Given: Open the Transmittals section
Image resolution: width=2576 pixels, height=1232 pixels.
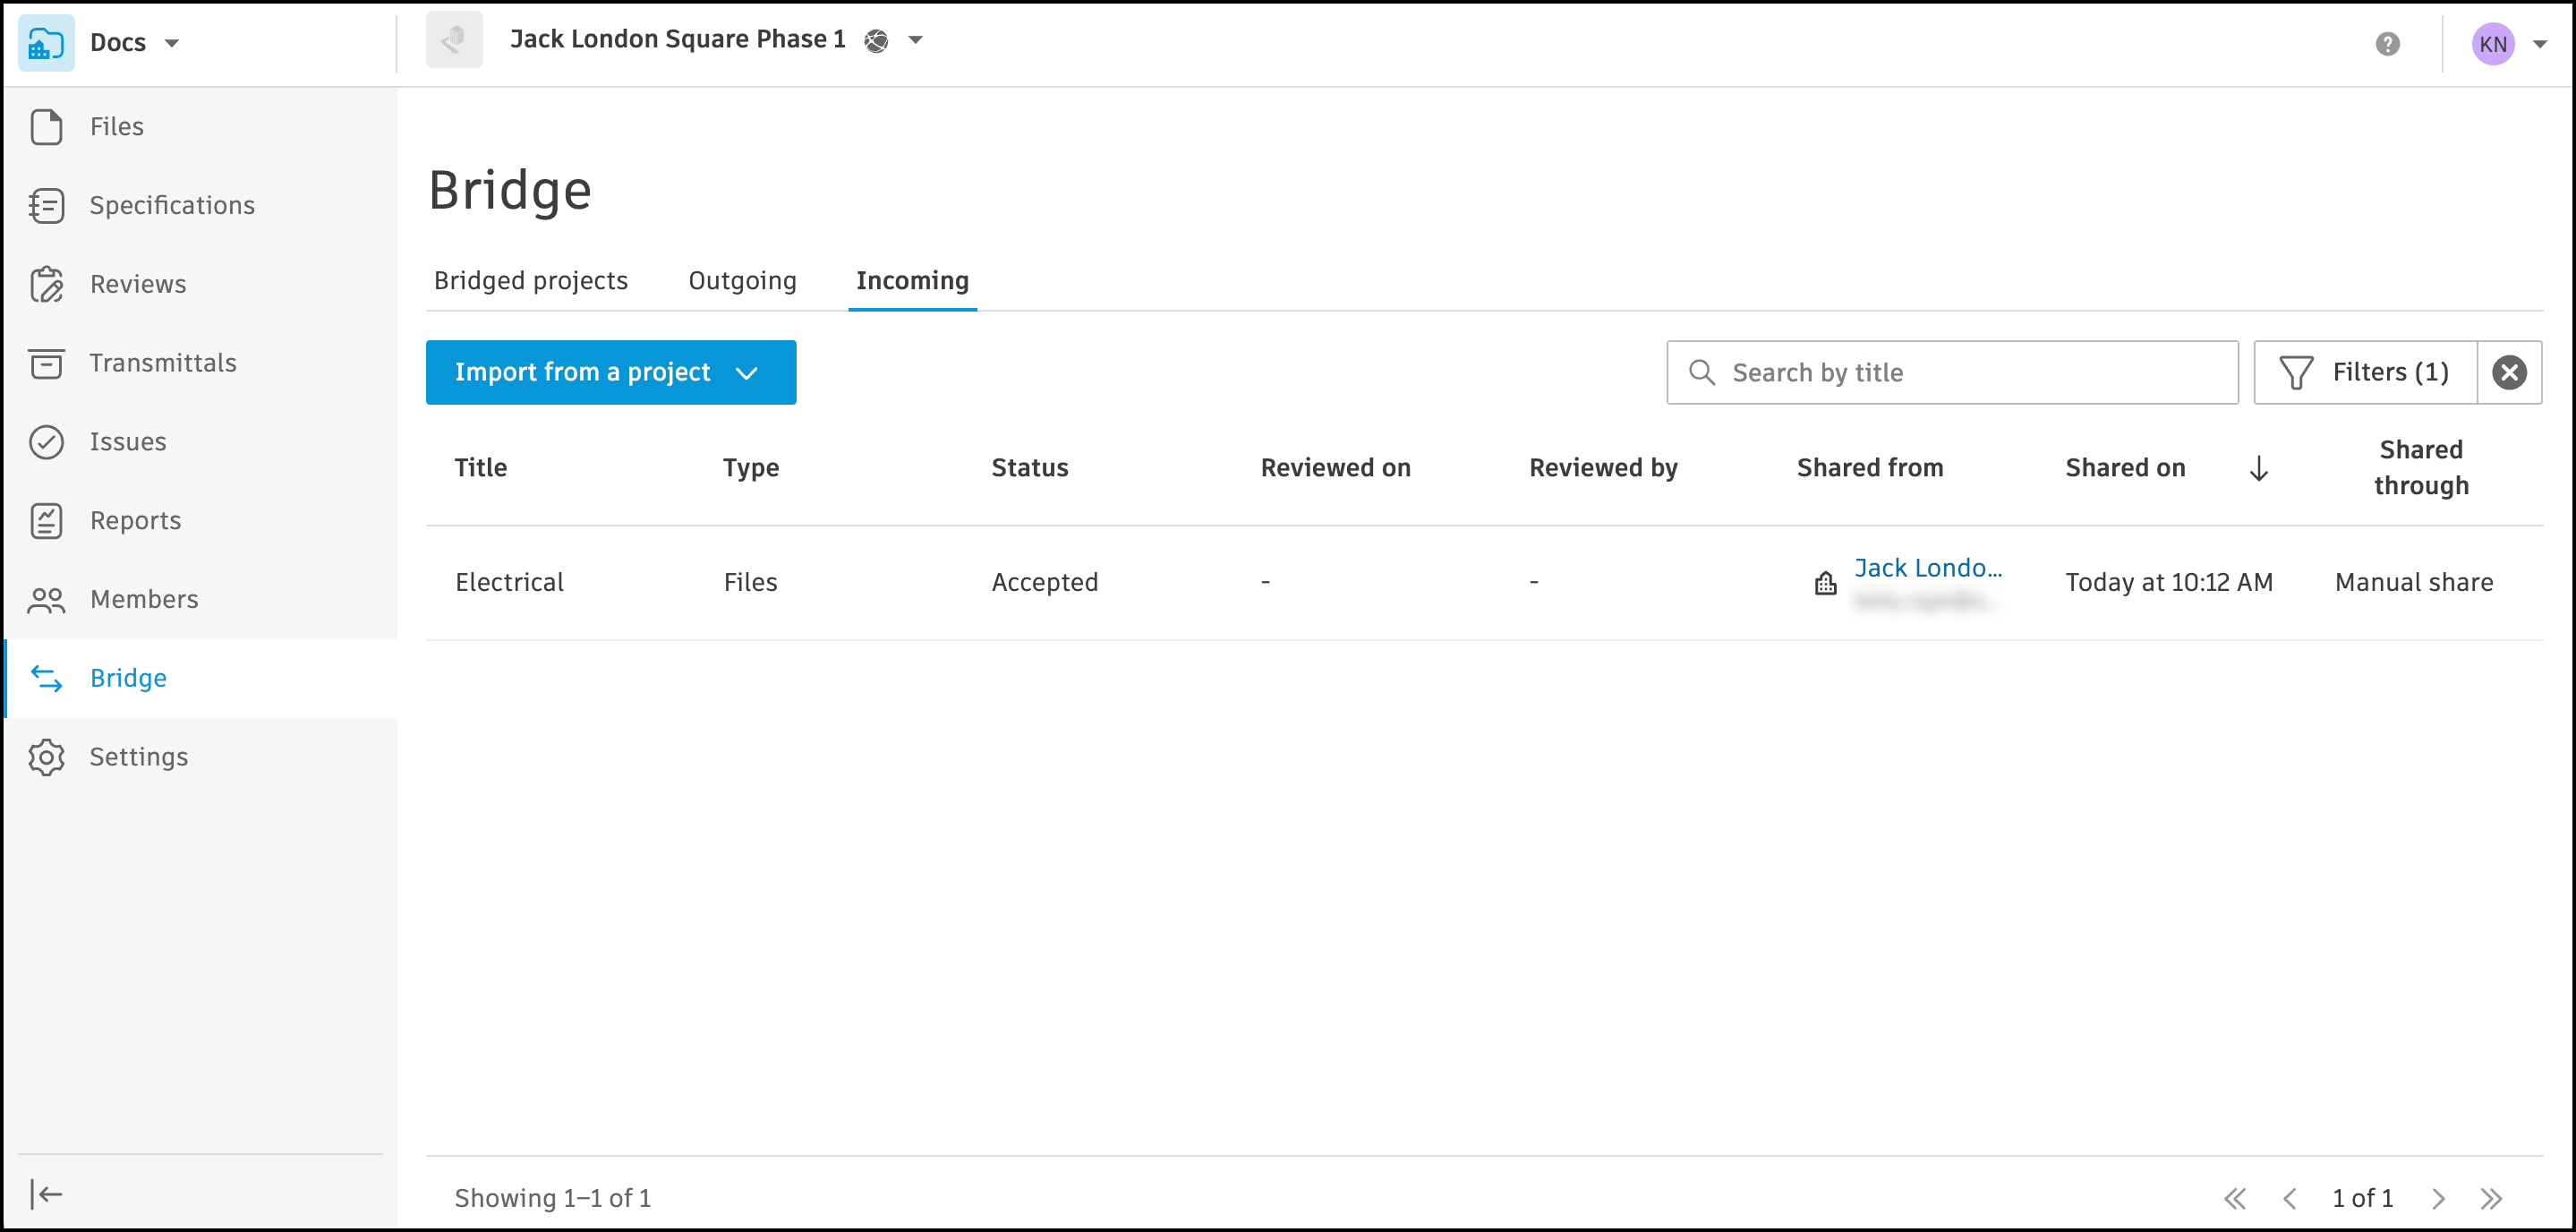Looking at the screenshot, I should [x=162, y=363].
